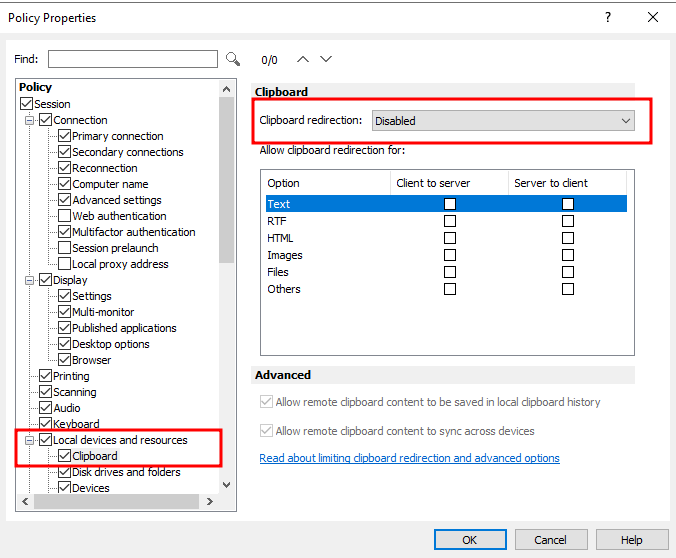Click the search magnifier icon beside Find
676x558 pixels.
[233, 59]
